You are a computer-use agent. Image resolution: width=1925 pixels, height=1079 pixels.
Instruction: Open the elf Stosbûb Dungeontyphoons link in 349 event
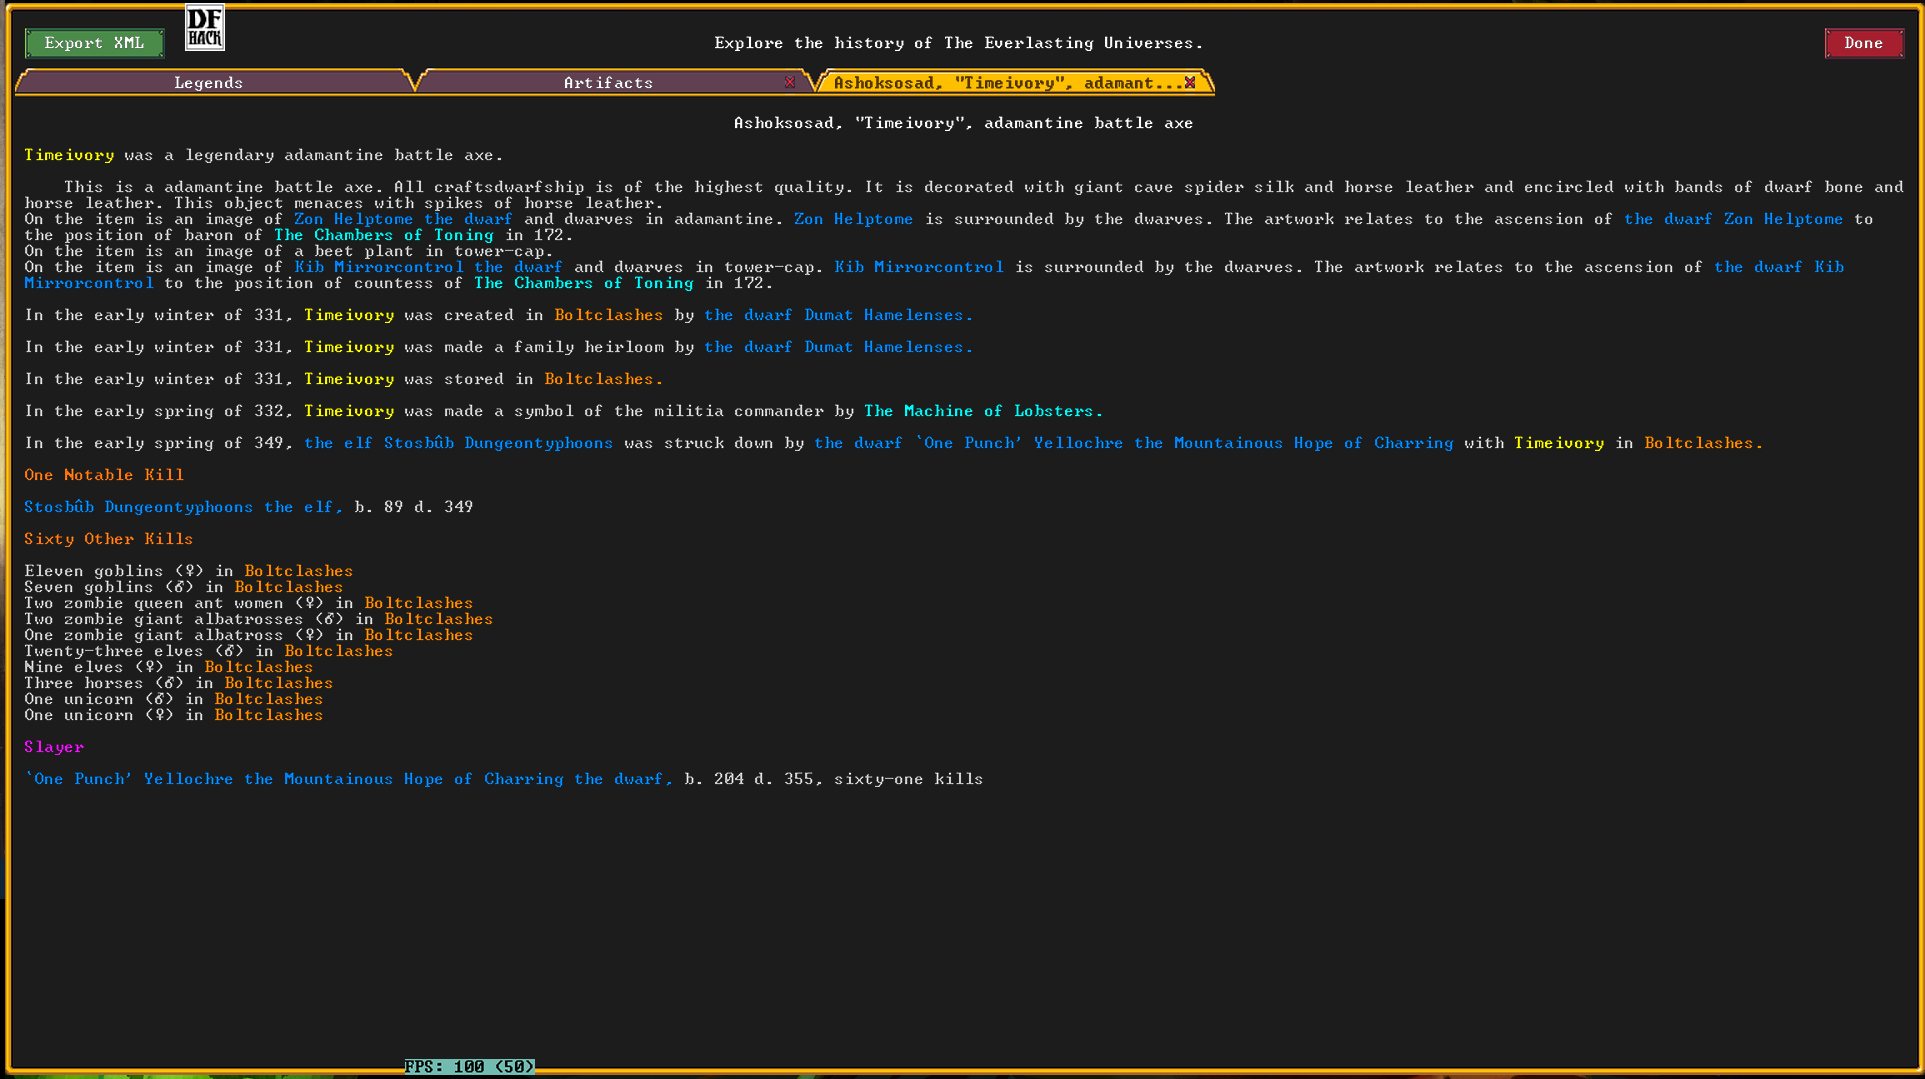tap(458, 443)
